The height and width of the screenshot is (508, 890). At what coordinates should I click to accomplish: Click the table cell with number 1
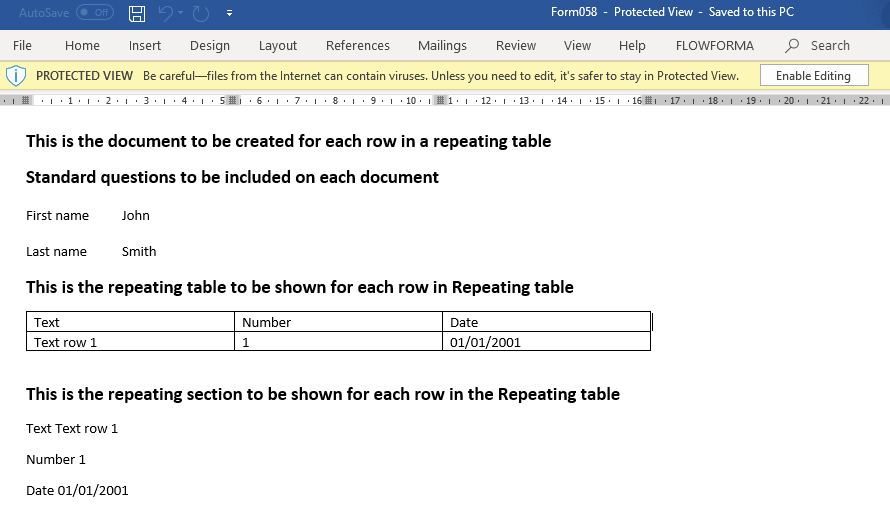[x=338, y=342]
